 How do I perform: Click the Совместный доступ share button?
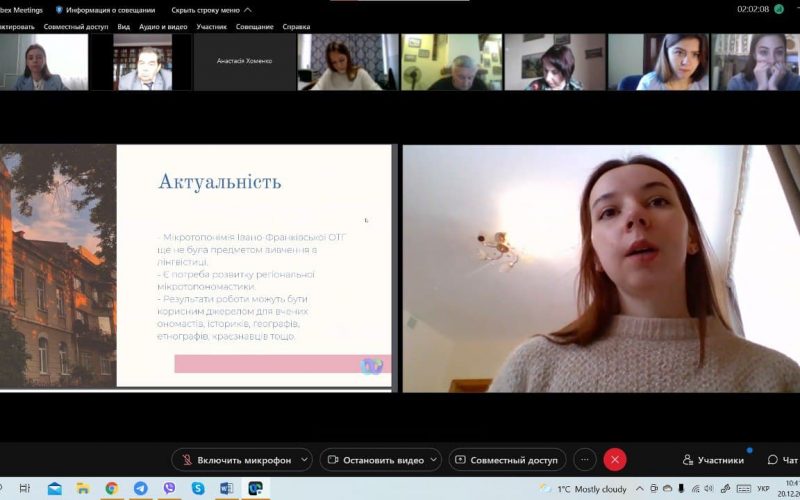tap(507, 460)
